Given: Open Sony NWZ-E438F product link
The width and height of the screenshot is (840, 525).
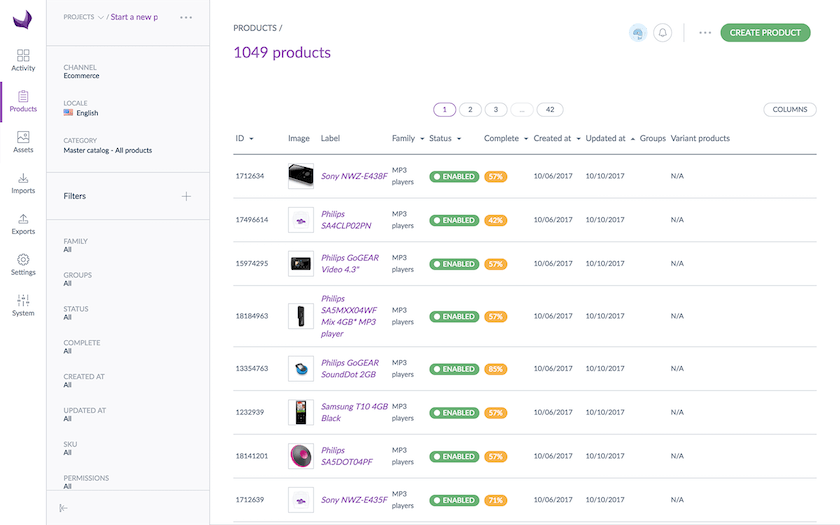Looking at the screenshot, I should pos(354,176).
